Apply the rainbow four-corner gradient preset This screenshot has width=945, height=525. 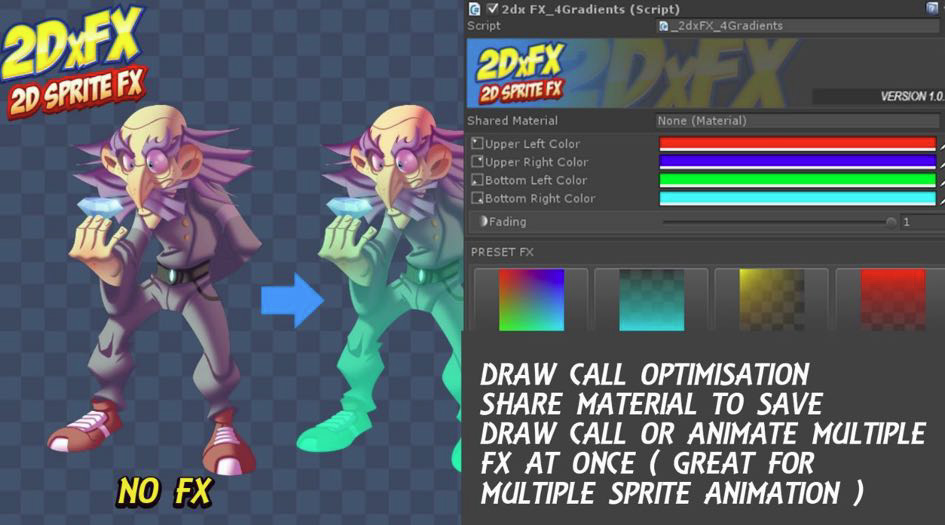point(531,300)
